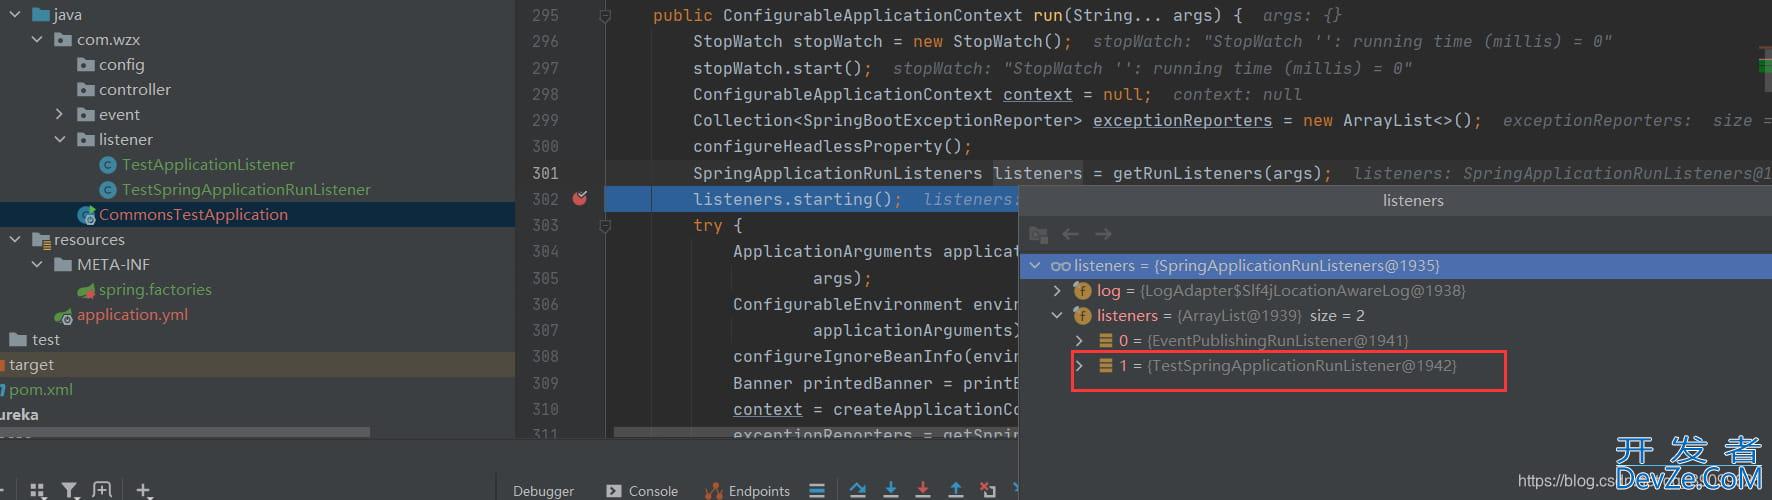Collapse the listeners ArrayList field
The width and height of the screenshot is (1772, 500).
click(1057, 316)
